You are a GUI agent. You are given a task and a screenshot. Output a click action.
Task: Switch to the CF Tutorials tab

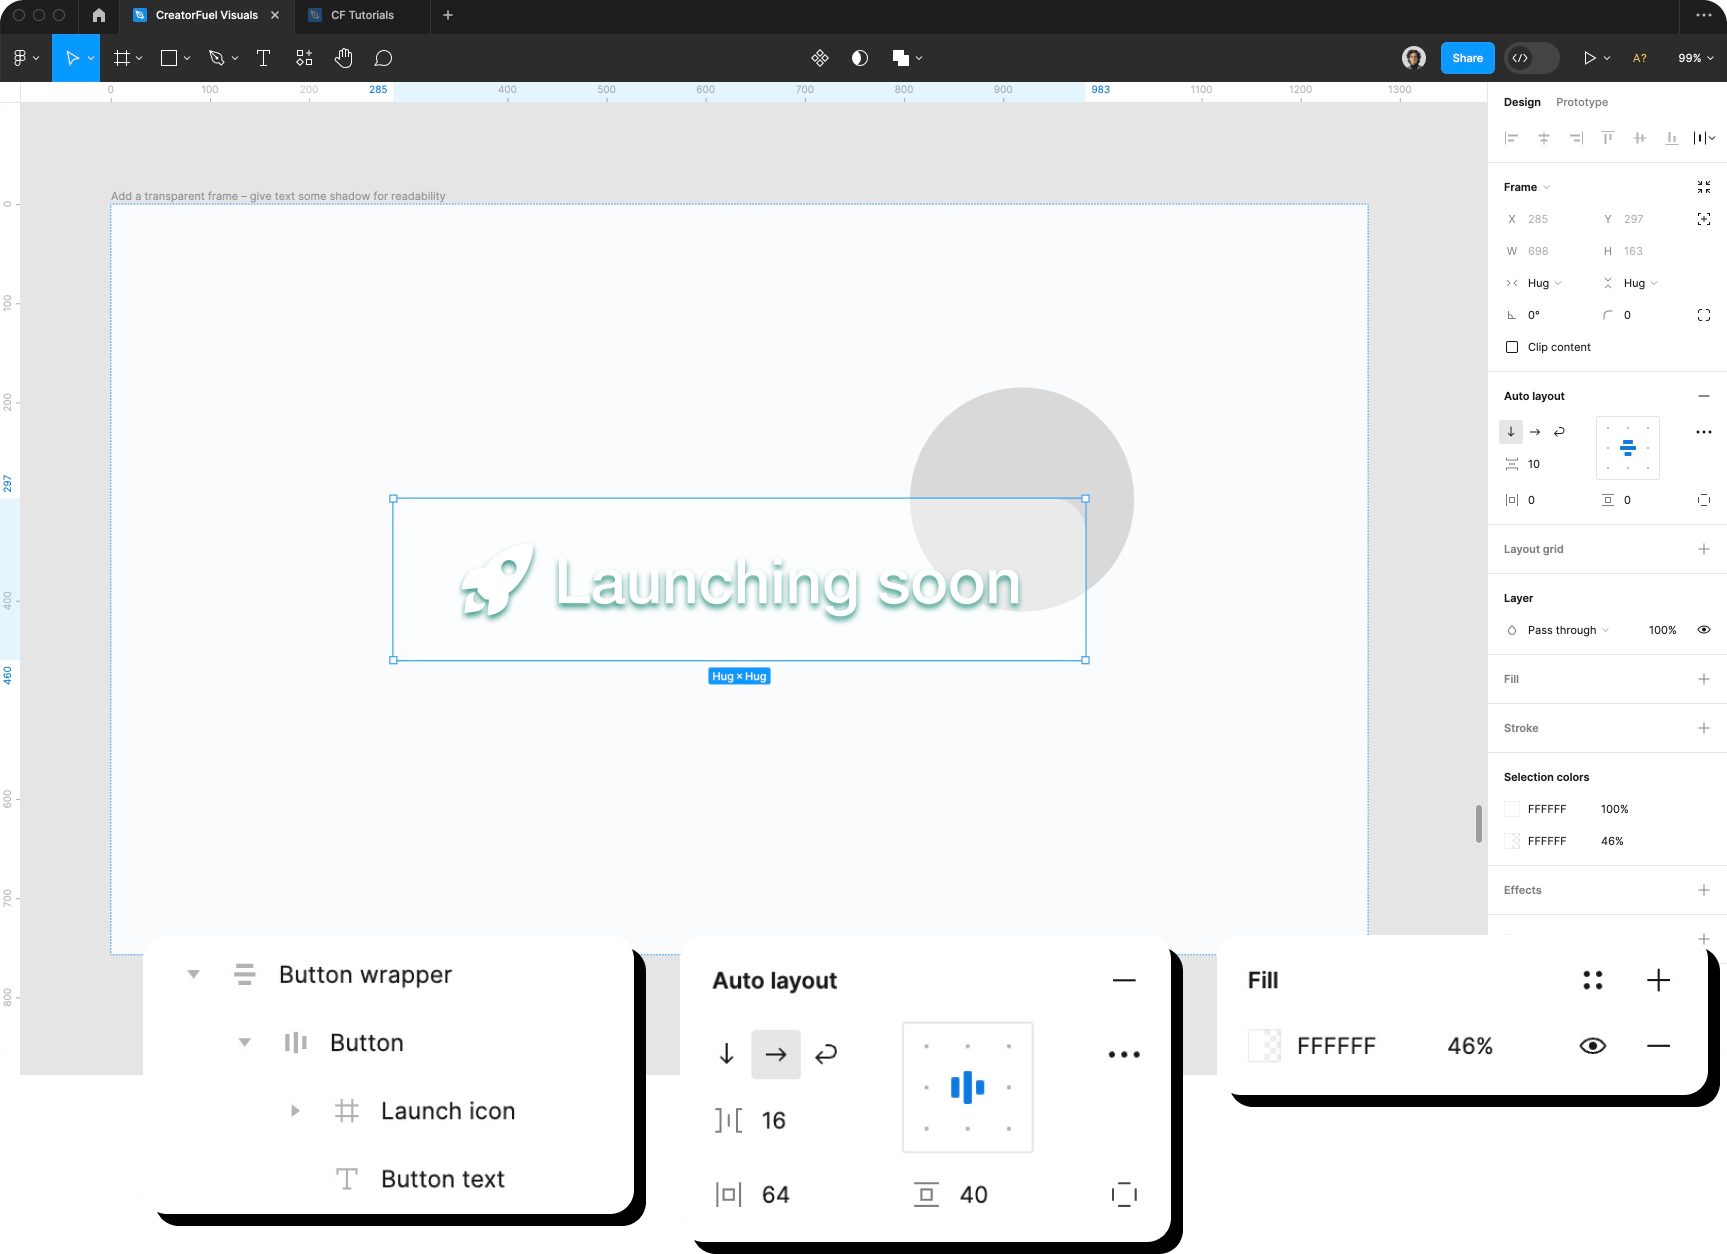tap(362, 15)
